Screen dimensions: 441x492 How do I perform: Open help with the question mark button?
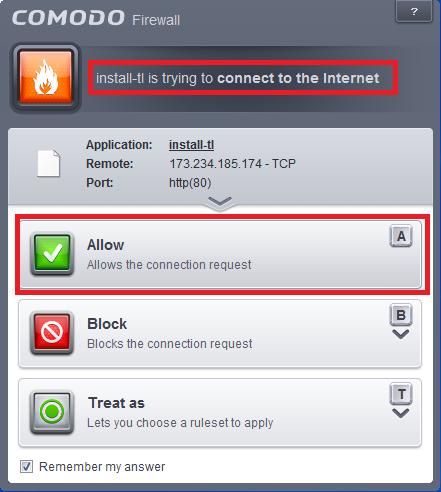pyautogui.click(x=414, y=12)
